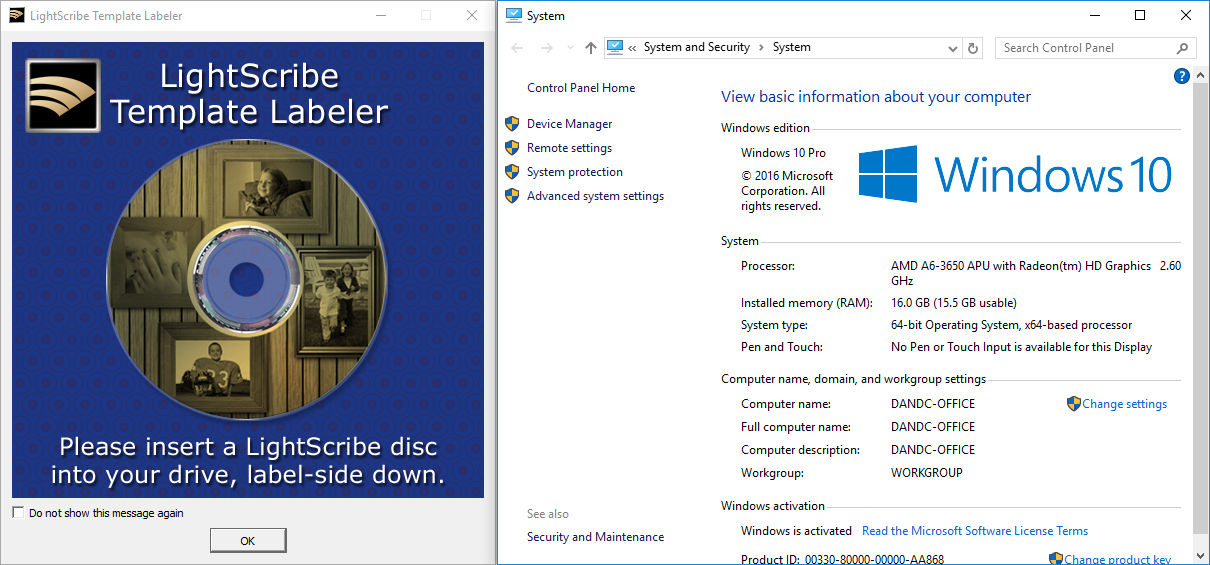Click shield icon beside Device Manager
The image size is (1210, 565).
512,124
